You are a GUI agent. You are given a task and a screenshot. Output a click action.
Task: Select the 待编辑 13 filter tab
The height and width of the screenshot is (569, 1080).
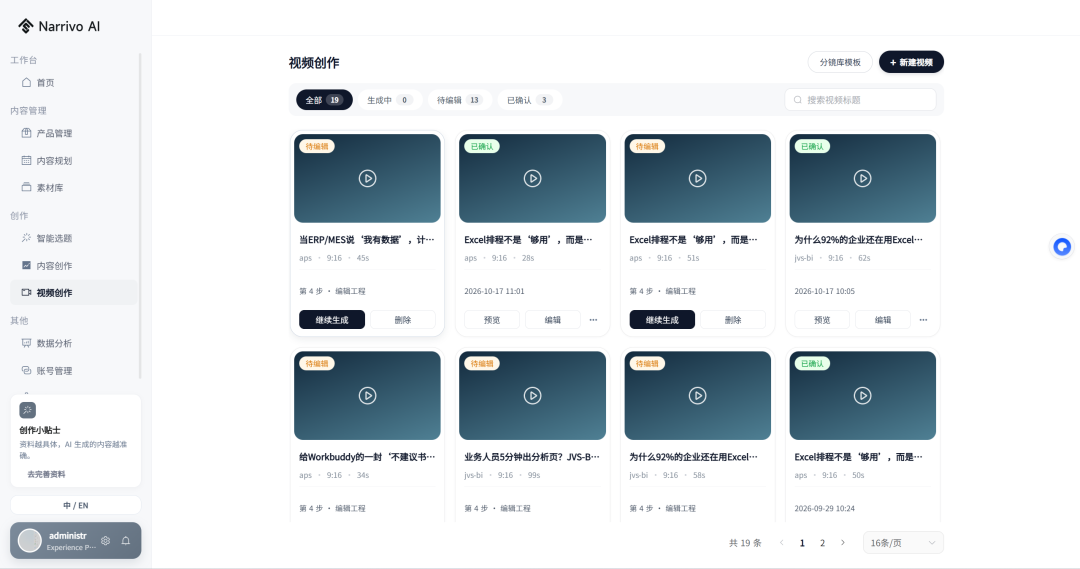pos(459,100)
